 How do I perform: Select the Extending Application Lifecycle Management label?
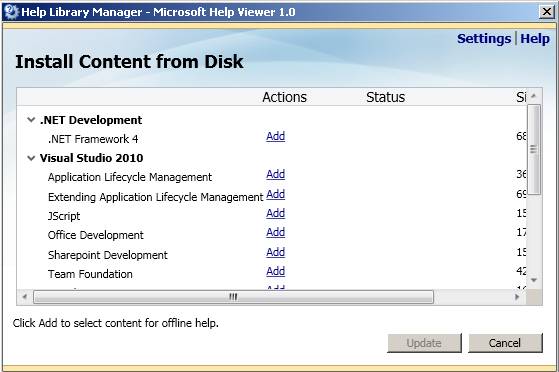coord(155,197)
